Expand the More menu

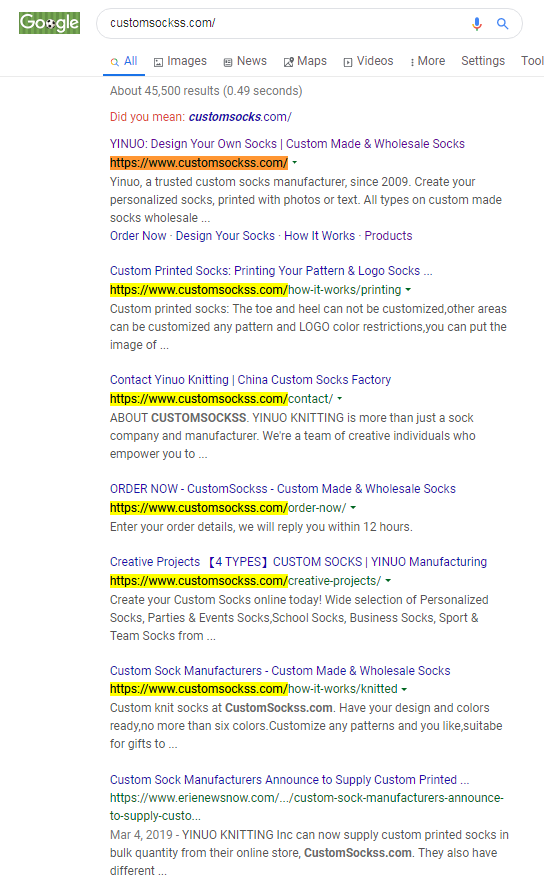pyautogui.click(x=427, y=61)
